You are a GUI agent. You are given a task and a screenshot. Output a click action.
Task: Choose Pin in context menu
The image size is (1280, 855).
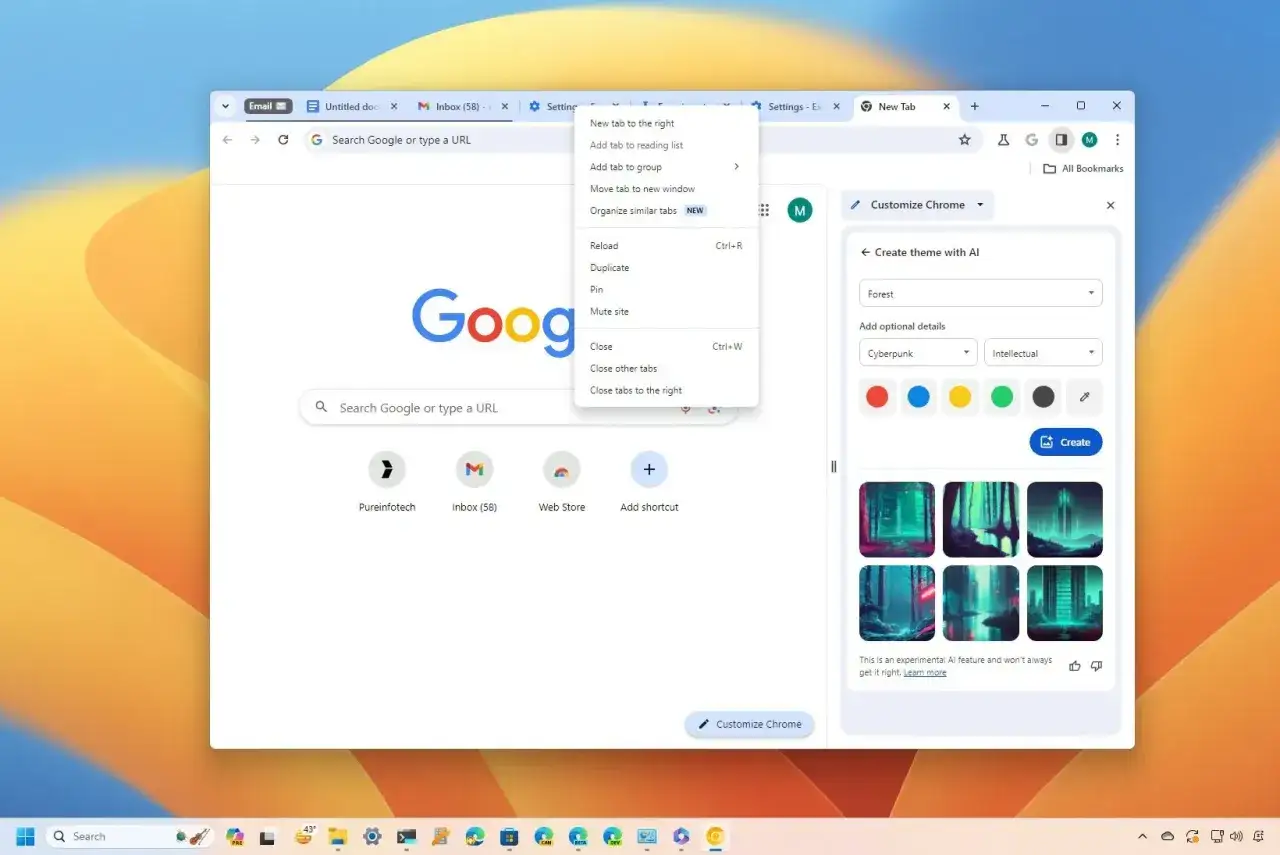(x=666, y=289)
